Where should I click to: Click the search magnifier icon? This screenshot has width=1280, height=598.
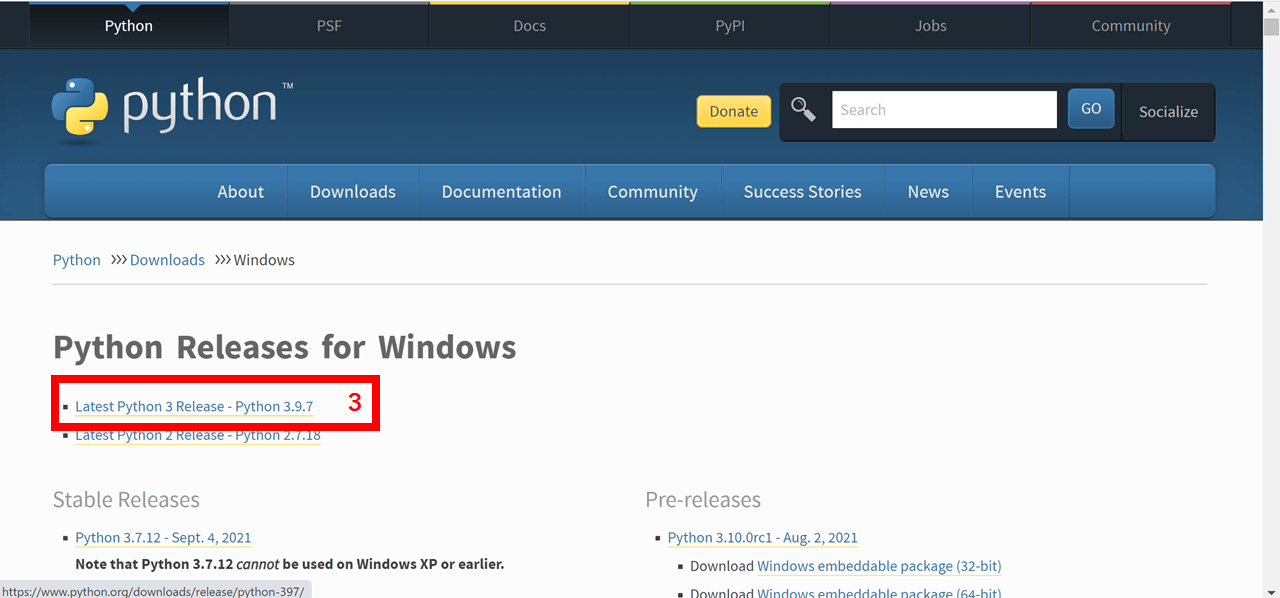coord(803,109)
